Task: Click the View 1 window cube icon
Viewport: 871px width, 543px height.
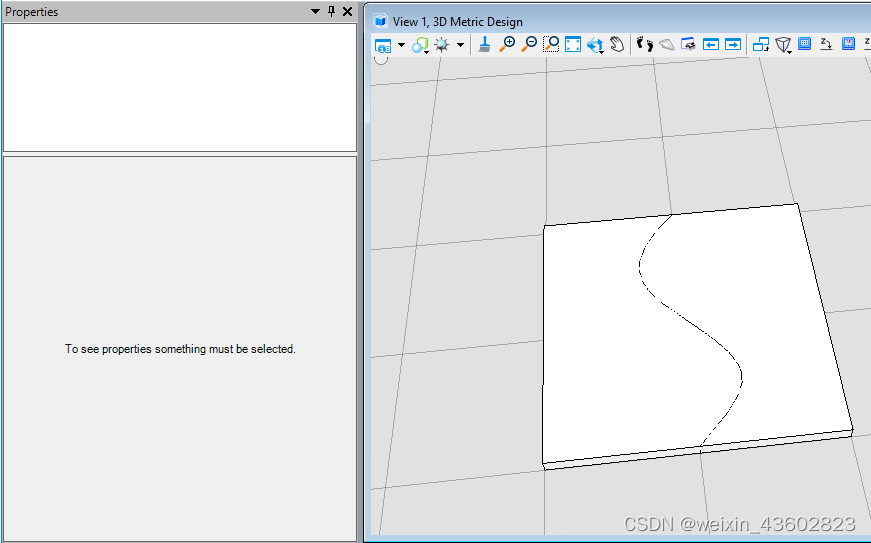Action: pos(381,21)
